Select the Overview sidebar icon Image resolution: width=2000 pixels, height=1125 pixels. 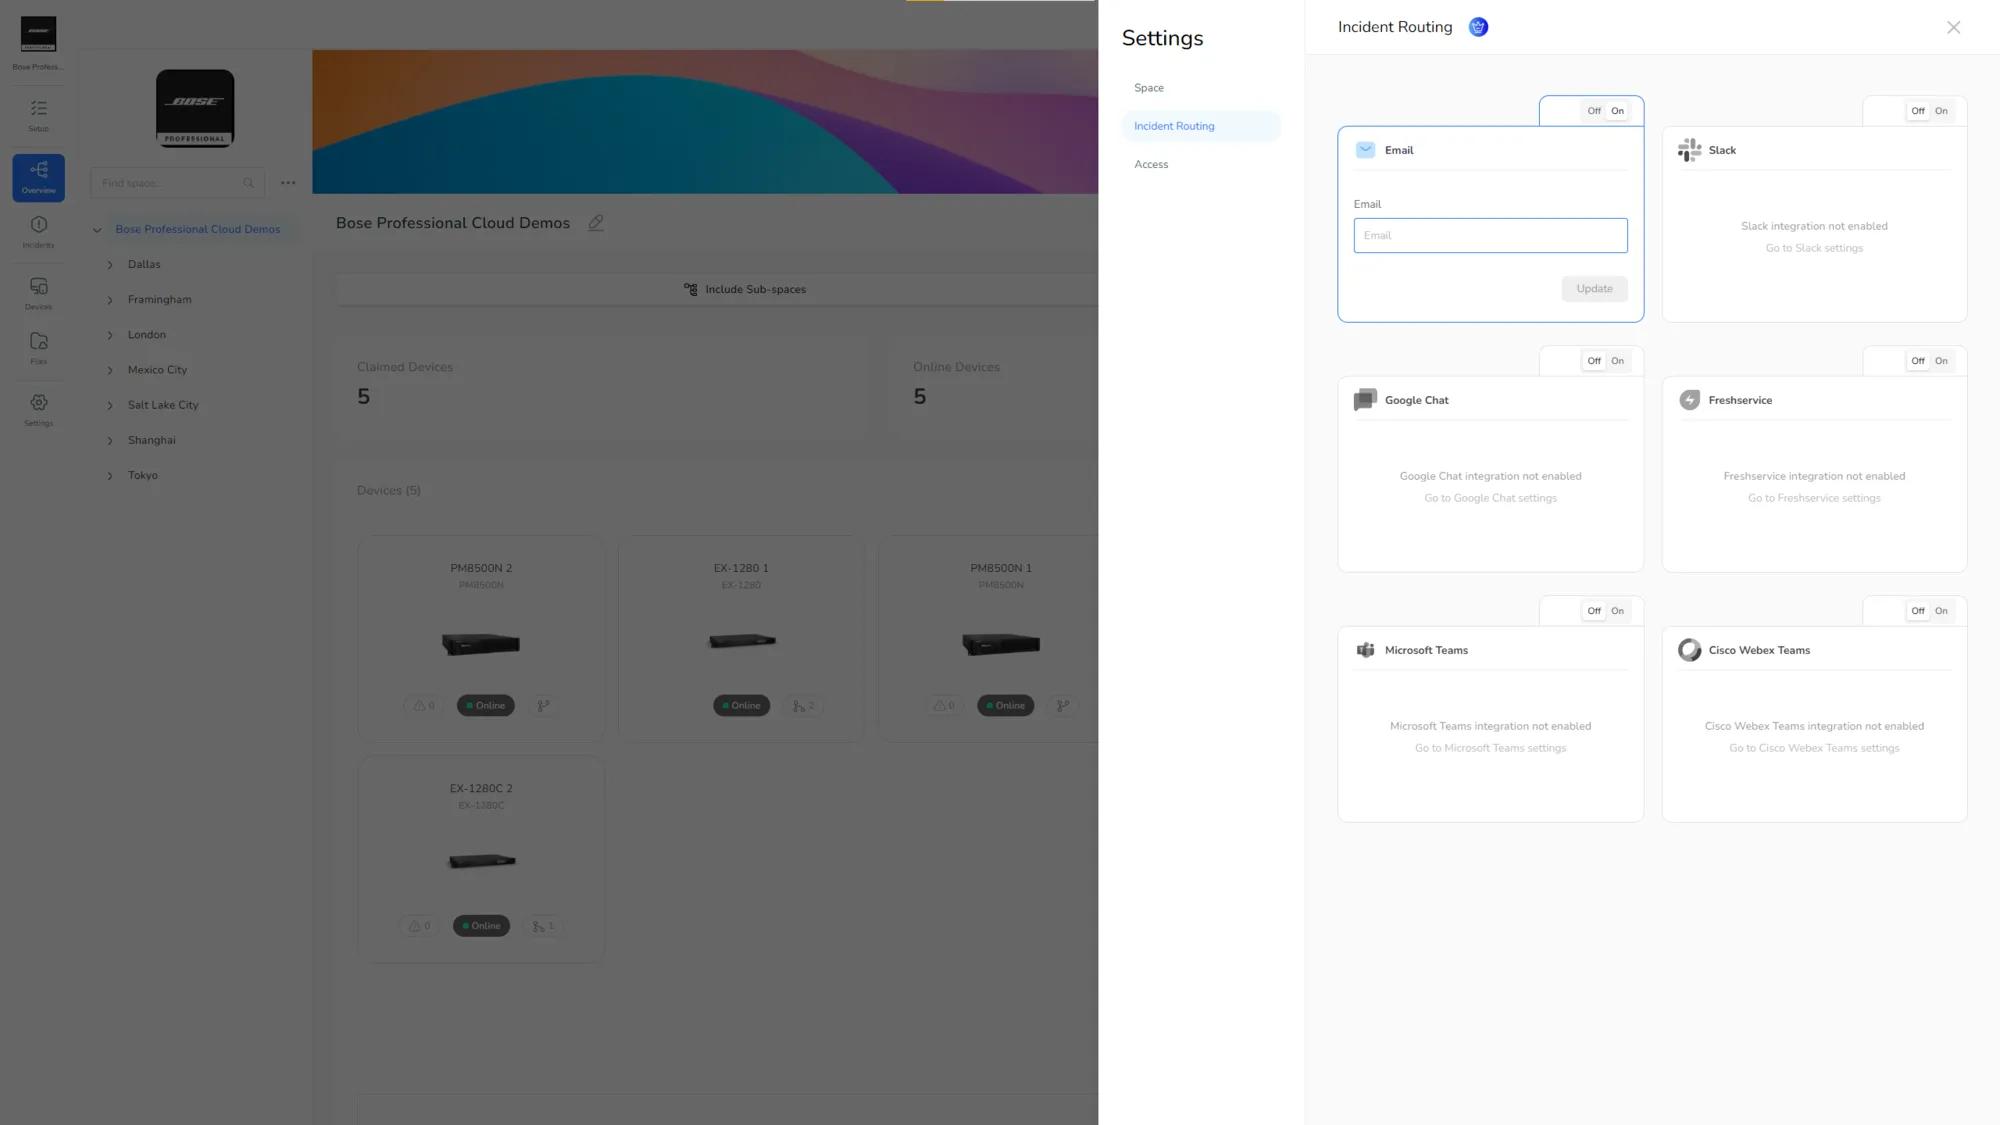(x=38, y=177)
